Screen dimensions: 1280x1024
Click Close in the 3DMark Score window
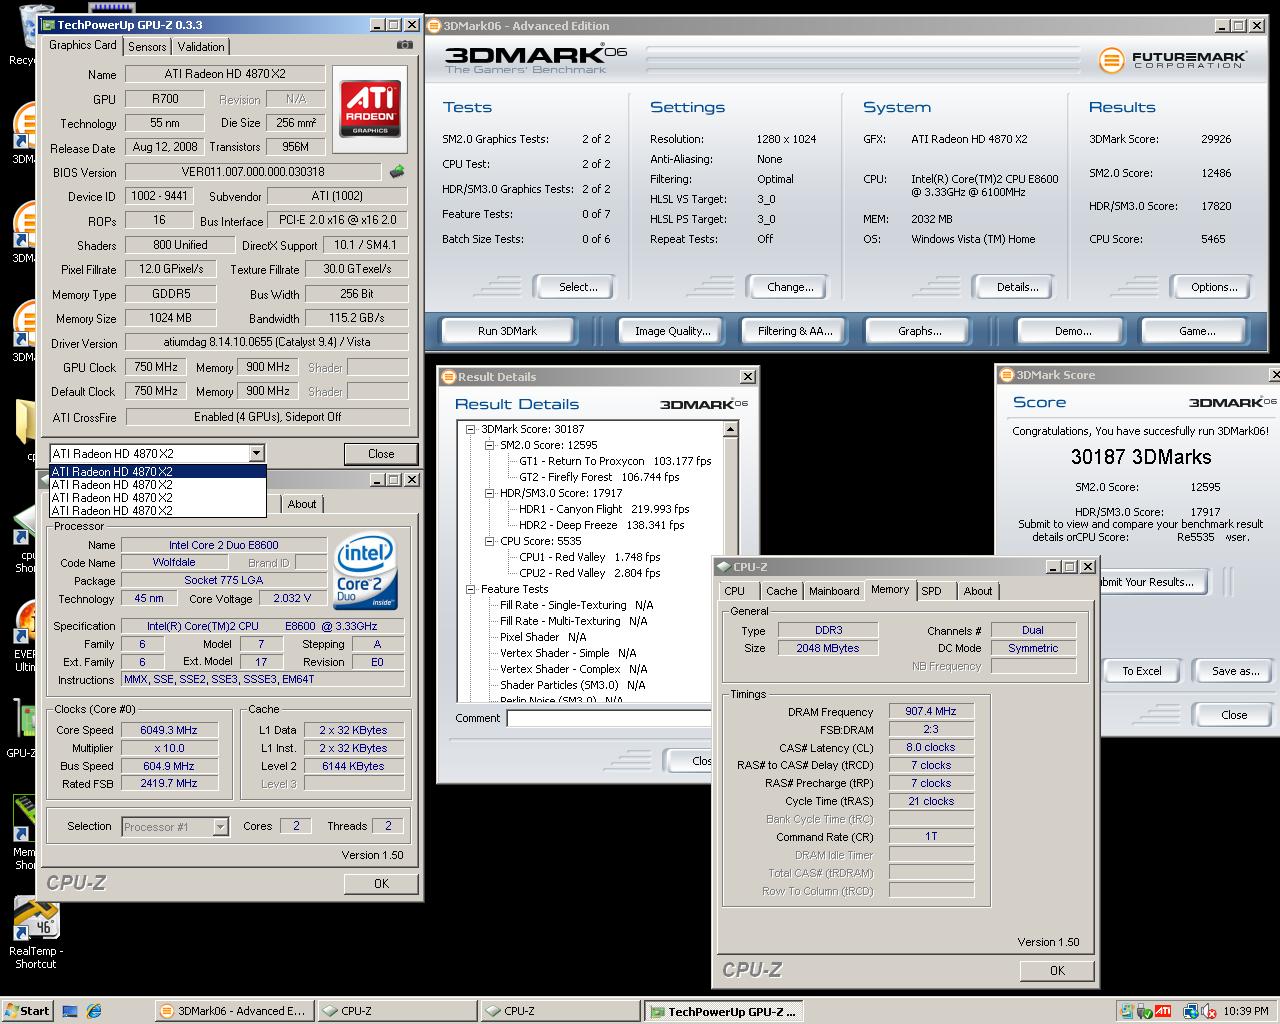[x=1234, y=715]
